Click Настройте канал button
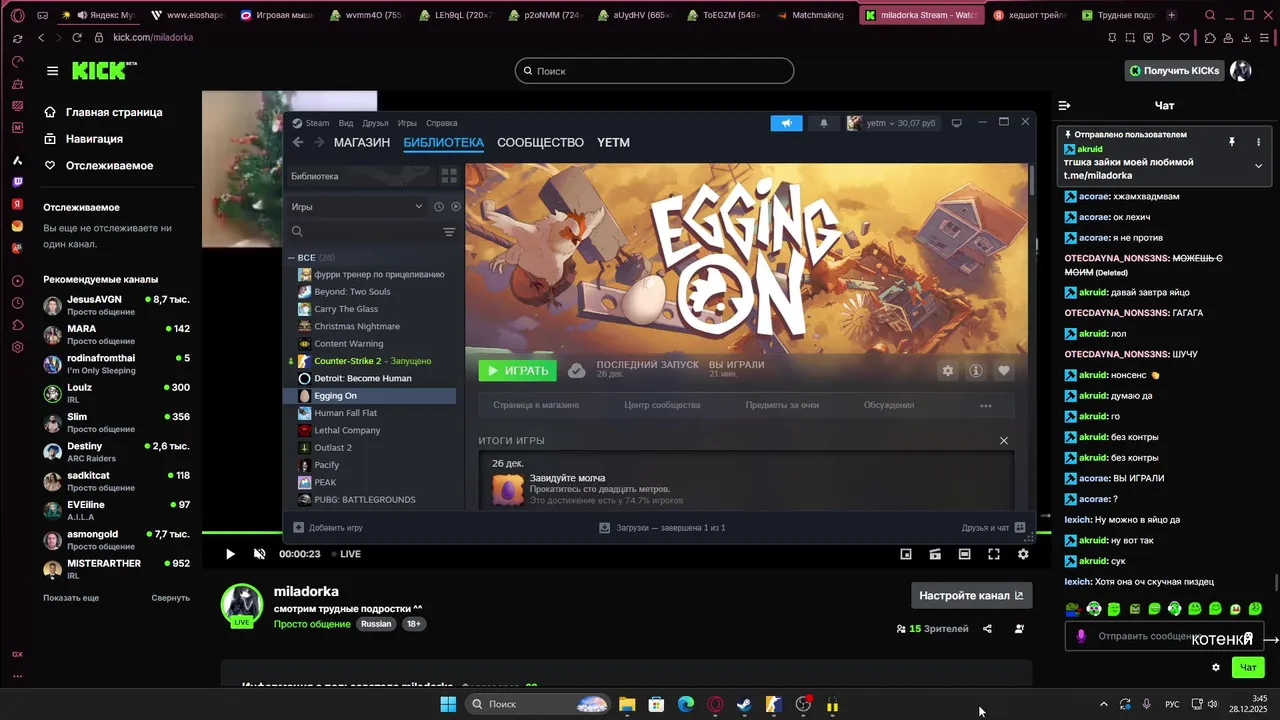 971,595
